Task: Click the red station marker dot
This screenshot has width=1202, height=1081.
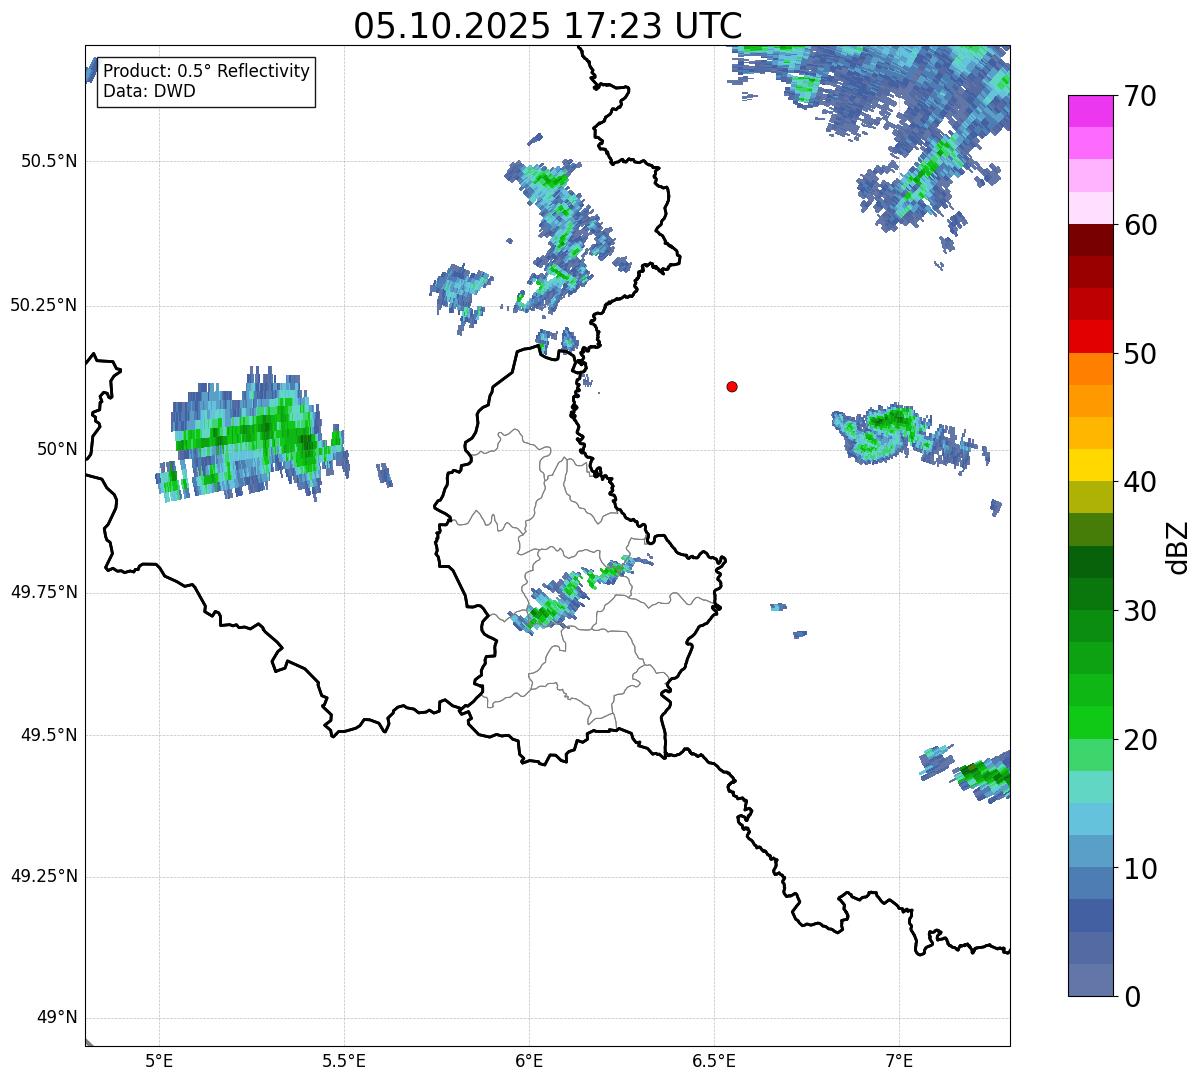Action: click(x=732, y=386)
